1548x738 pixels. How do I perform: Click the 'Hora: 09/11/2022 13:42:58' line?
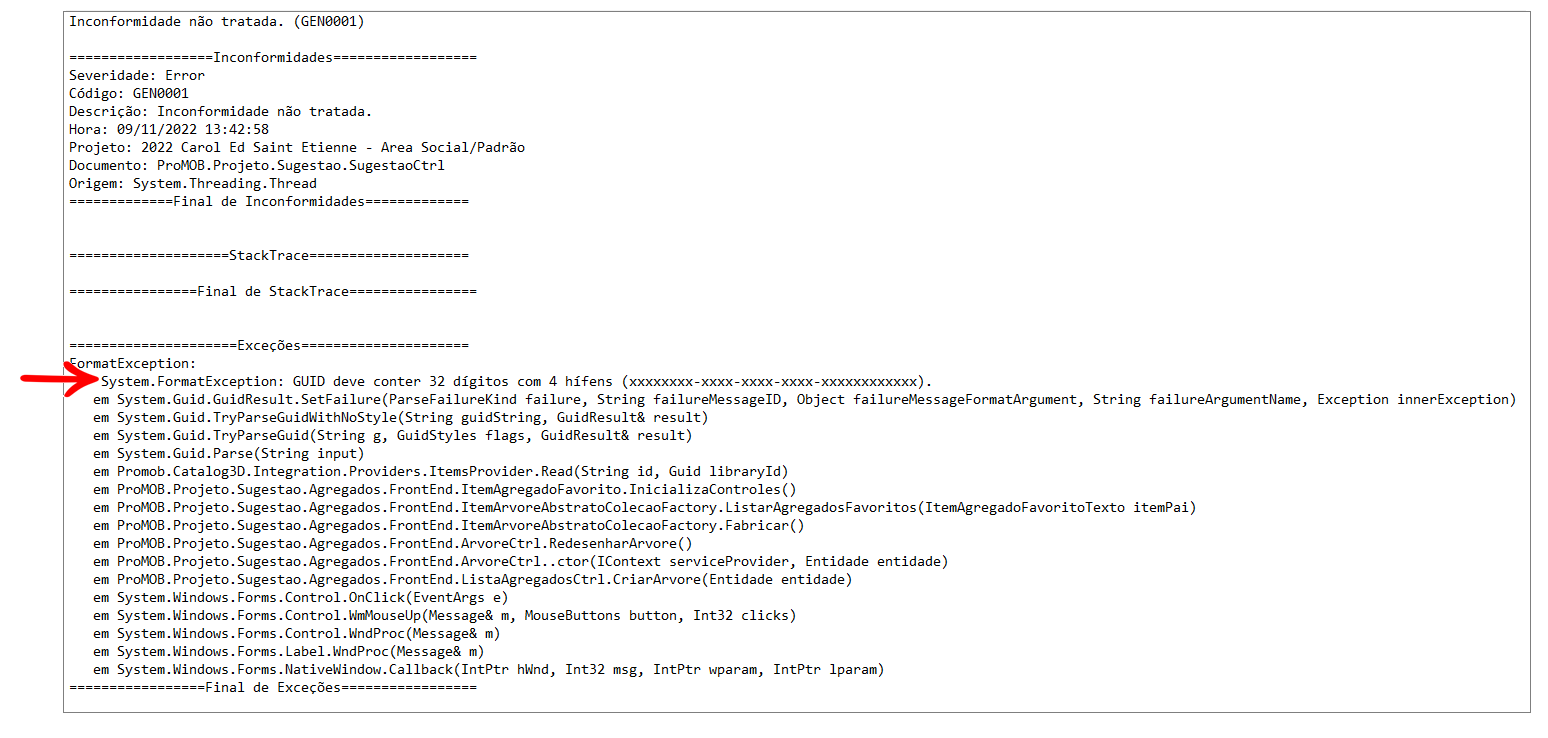point(169,129)
